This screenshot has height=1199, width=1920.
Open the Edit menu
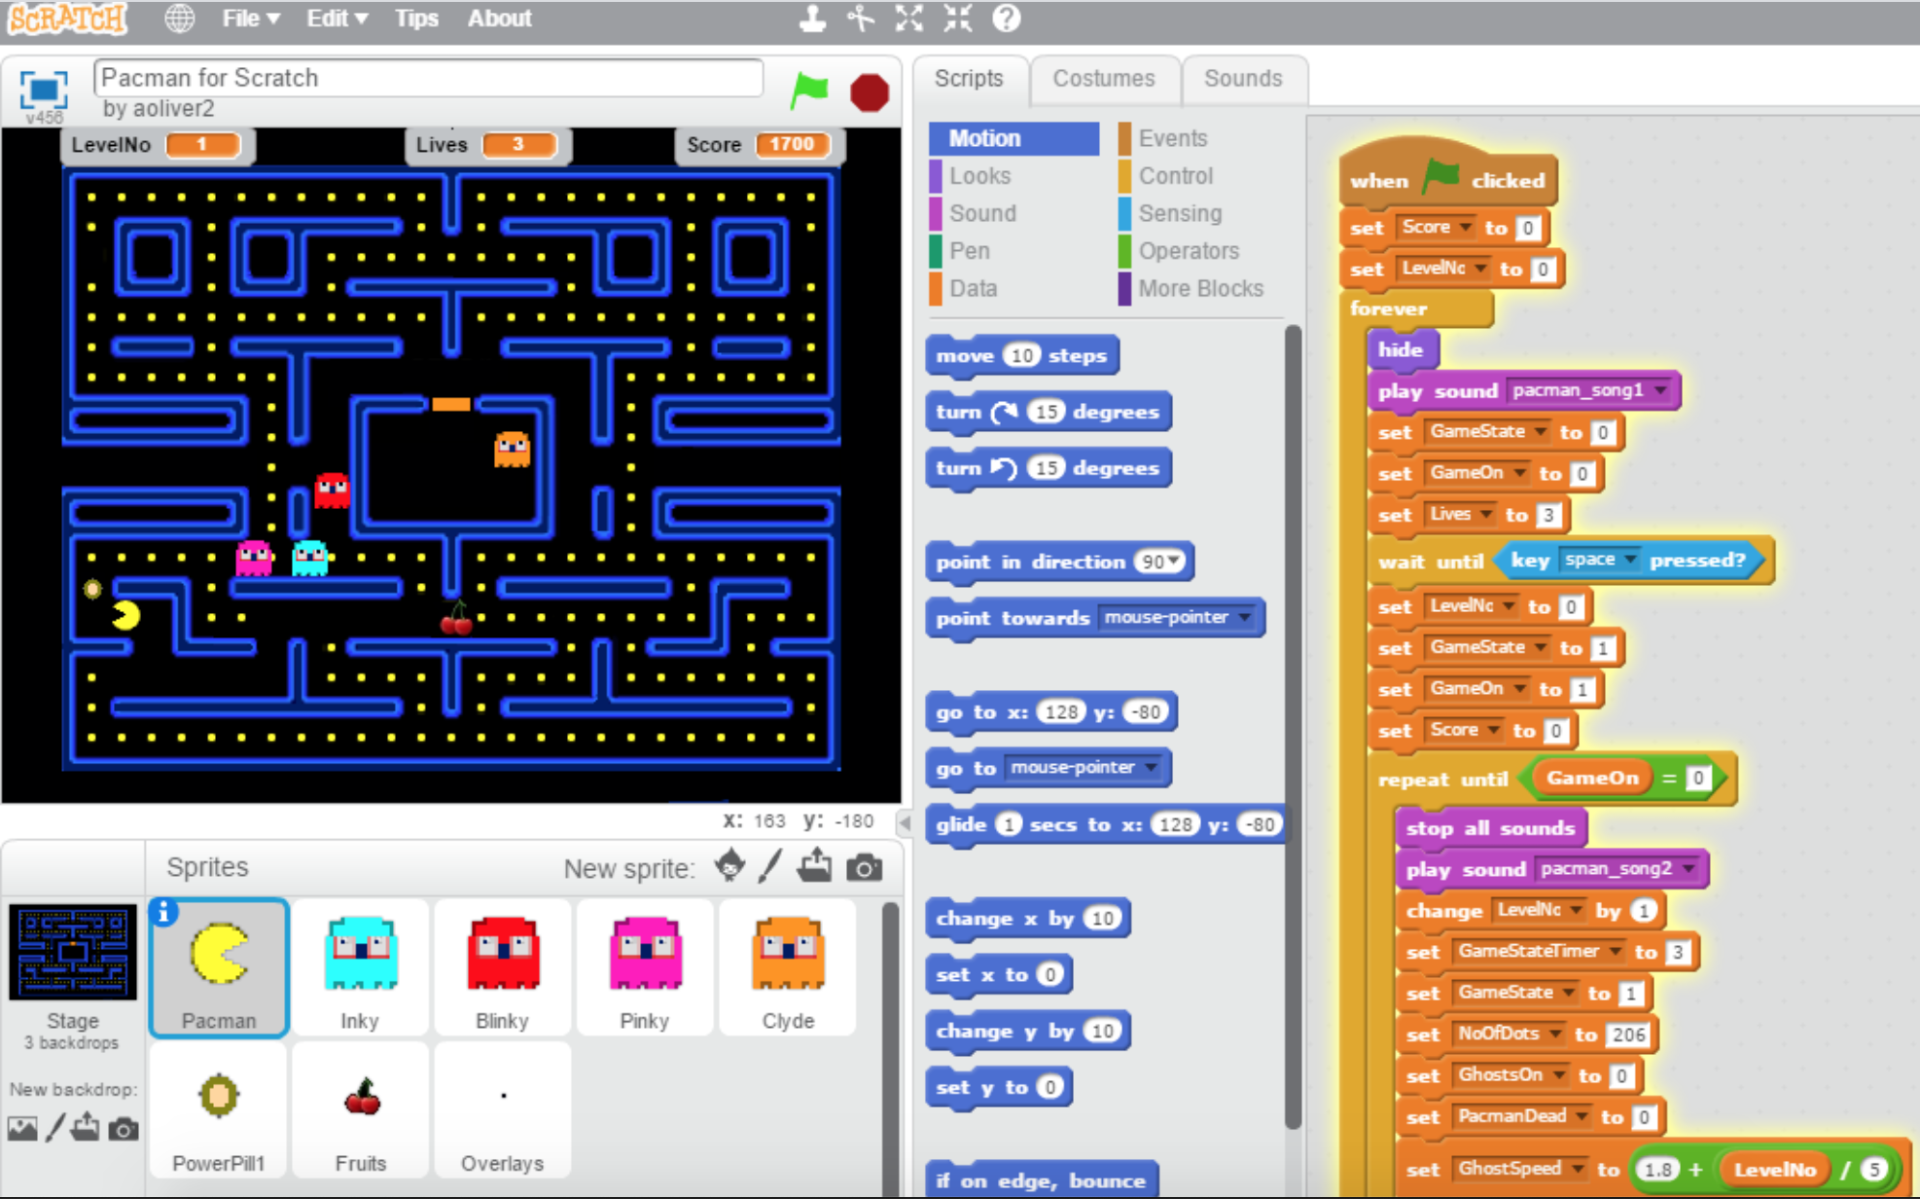(337, 18)
